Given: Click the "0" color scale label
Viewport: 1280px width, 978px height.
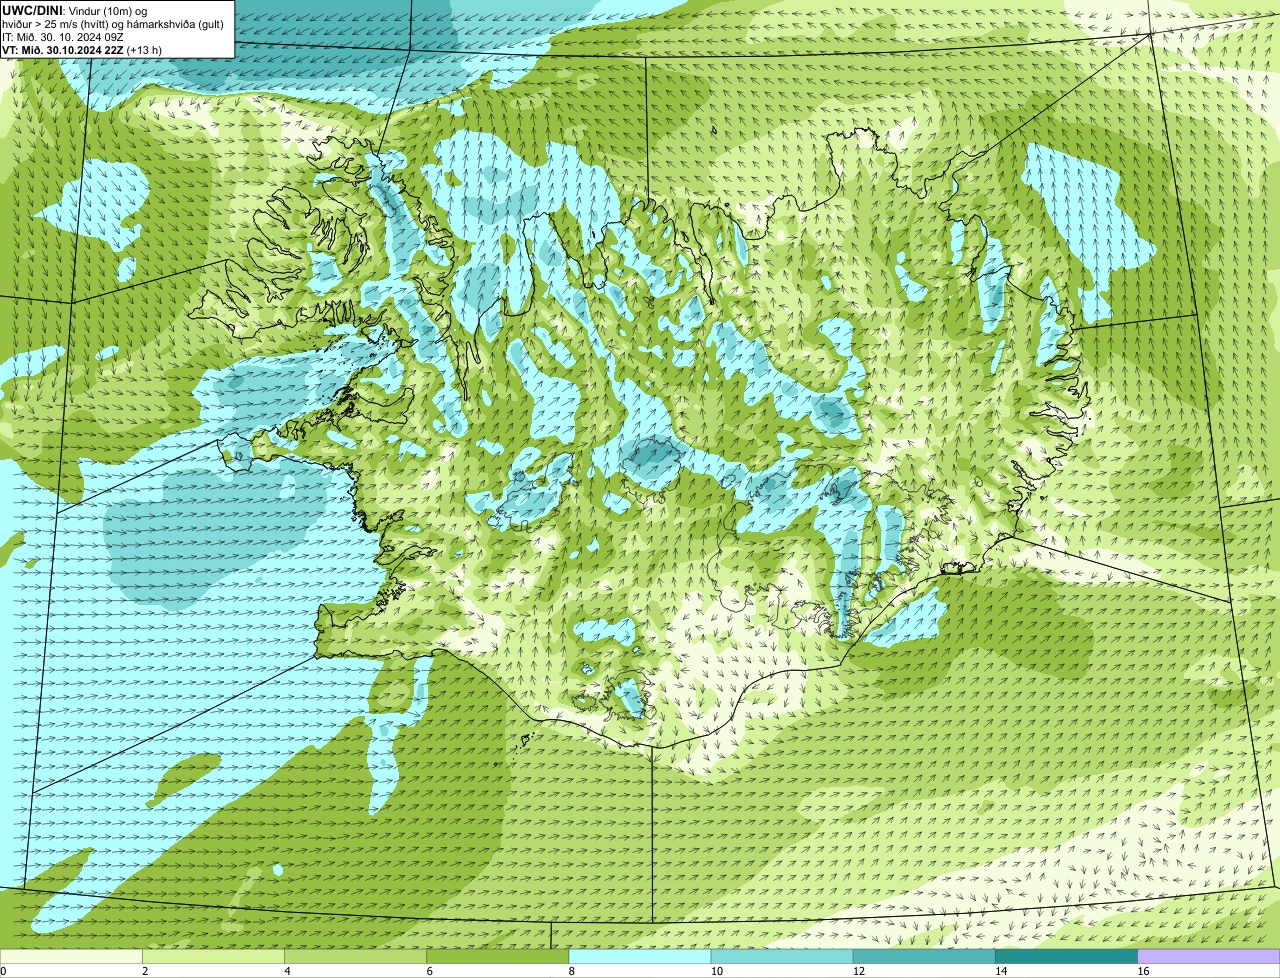Looking at the screenshot, I should pos(3,971).
